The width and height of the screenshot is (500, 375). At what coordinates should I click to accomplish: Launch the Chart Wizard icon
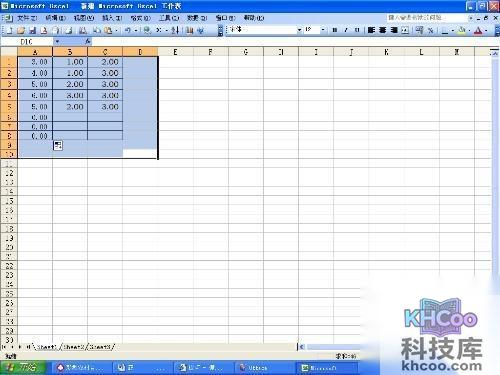coord(189,30)
